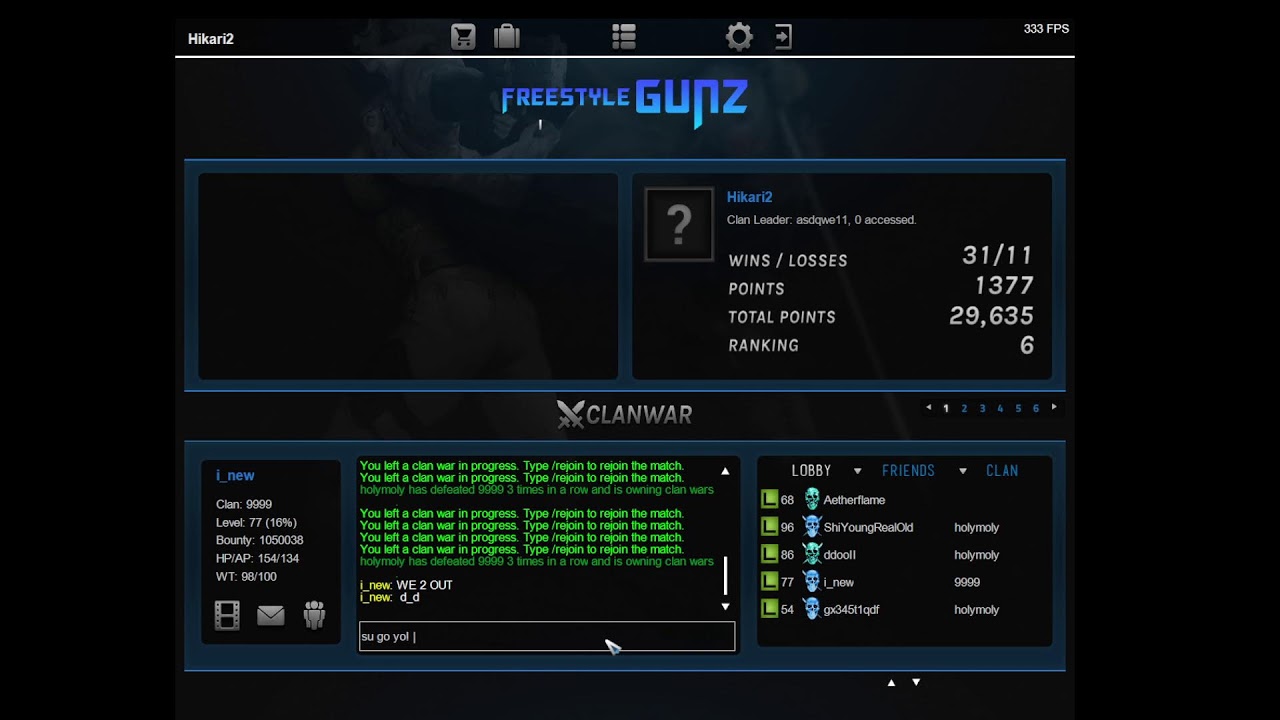1280x720 pixels.
Task: Open the replay film icon
Action: click(227, 615)
